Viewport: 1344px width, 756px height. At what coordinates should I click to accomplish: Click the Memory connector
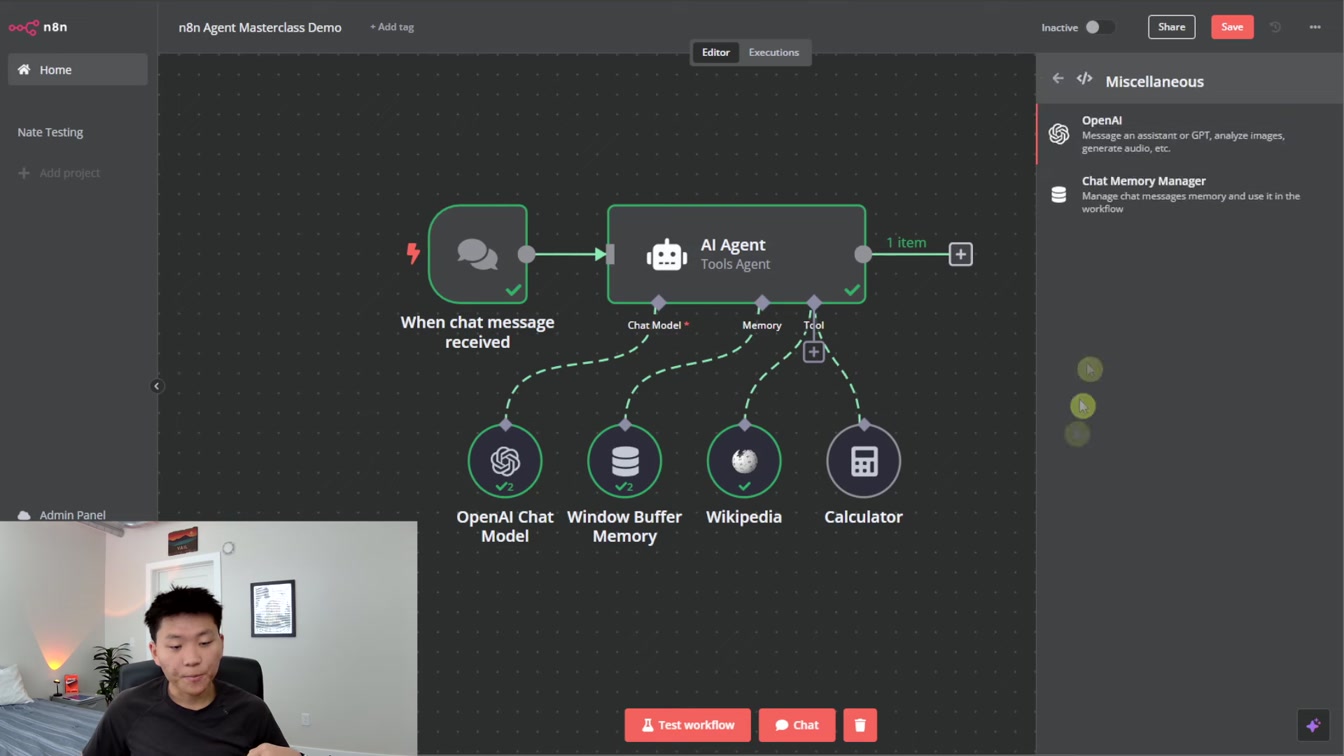762,302
